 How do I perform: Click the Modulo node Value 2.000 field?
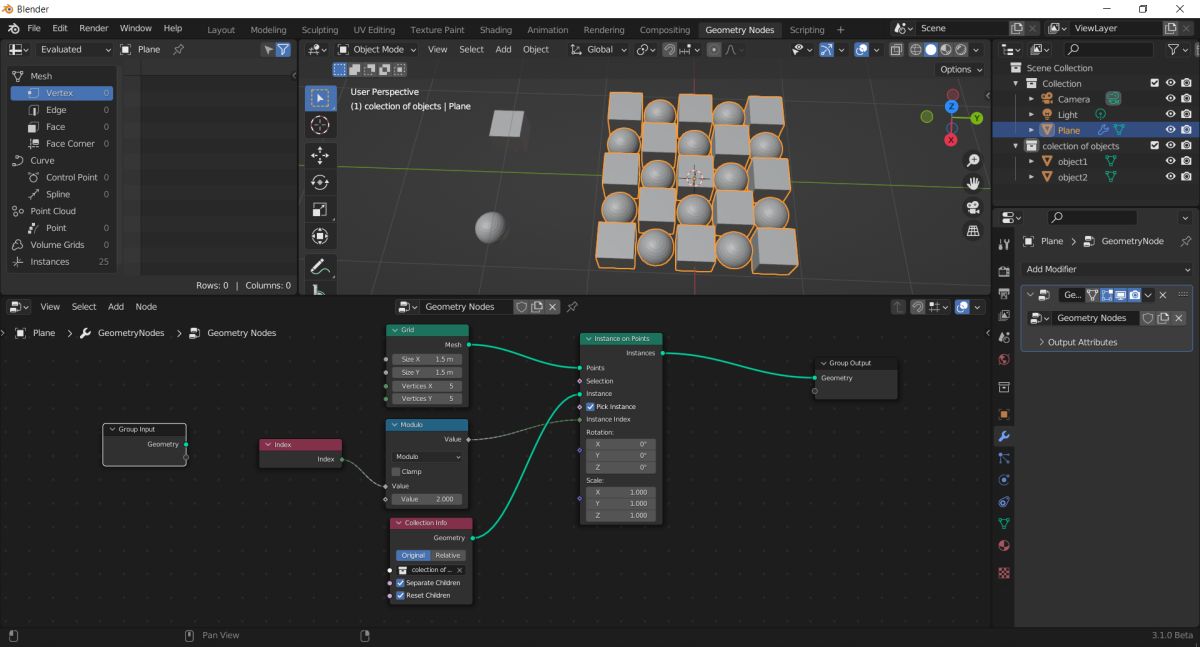pos(427,499)
